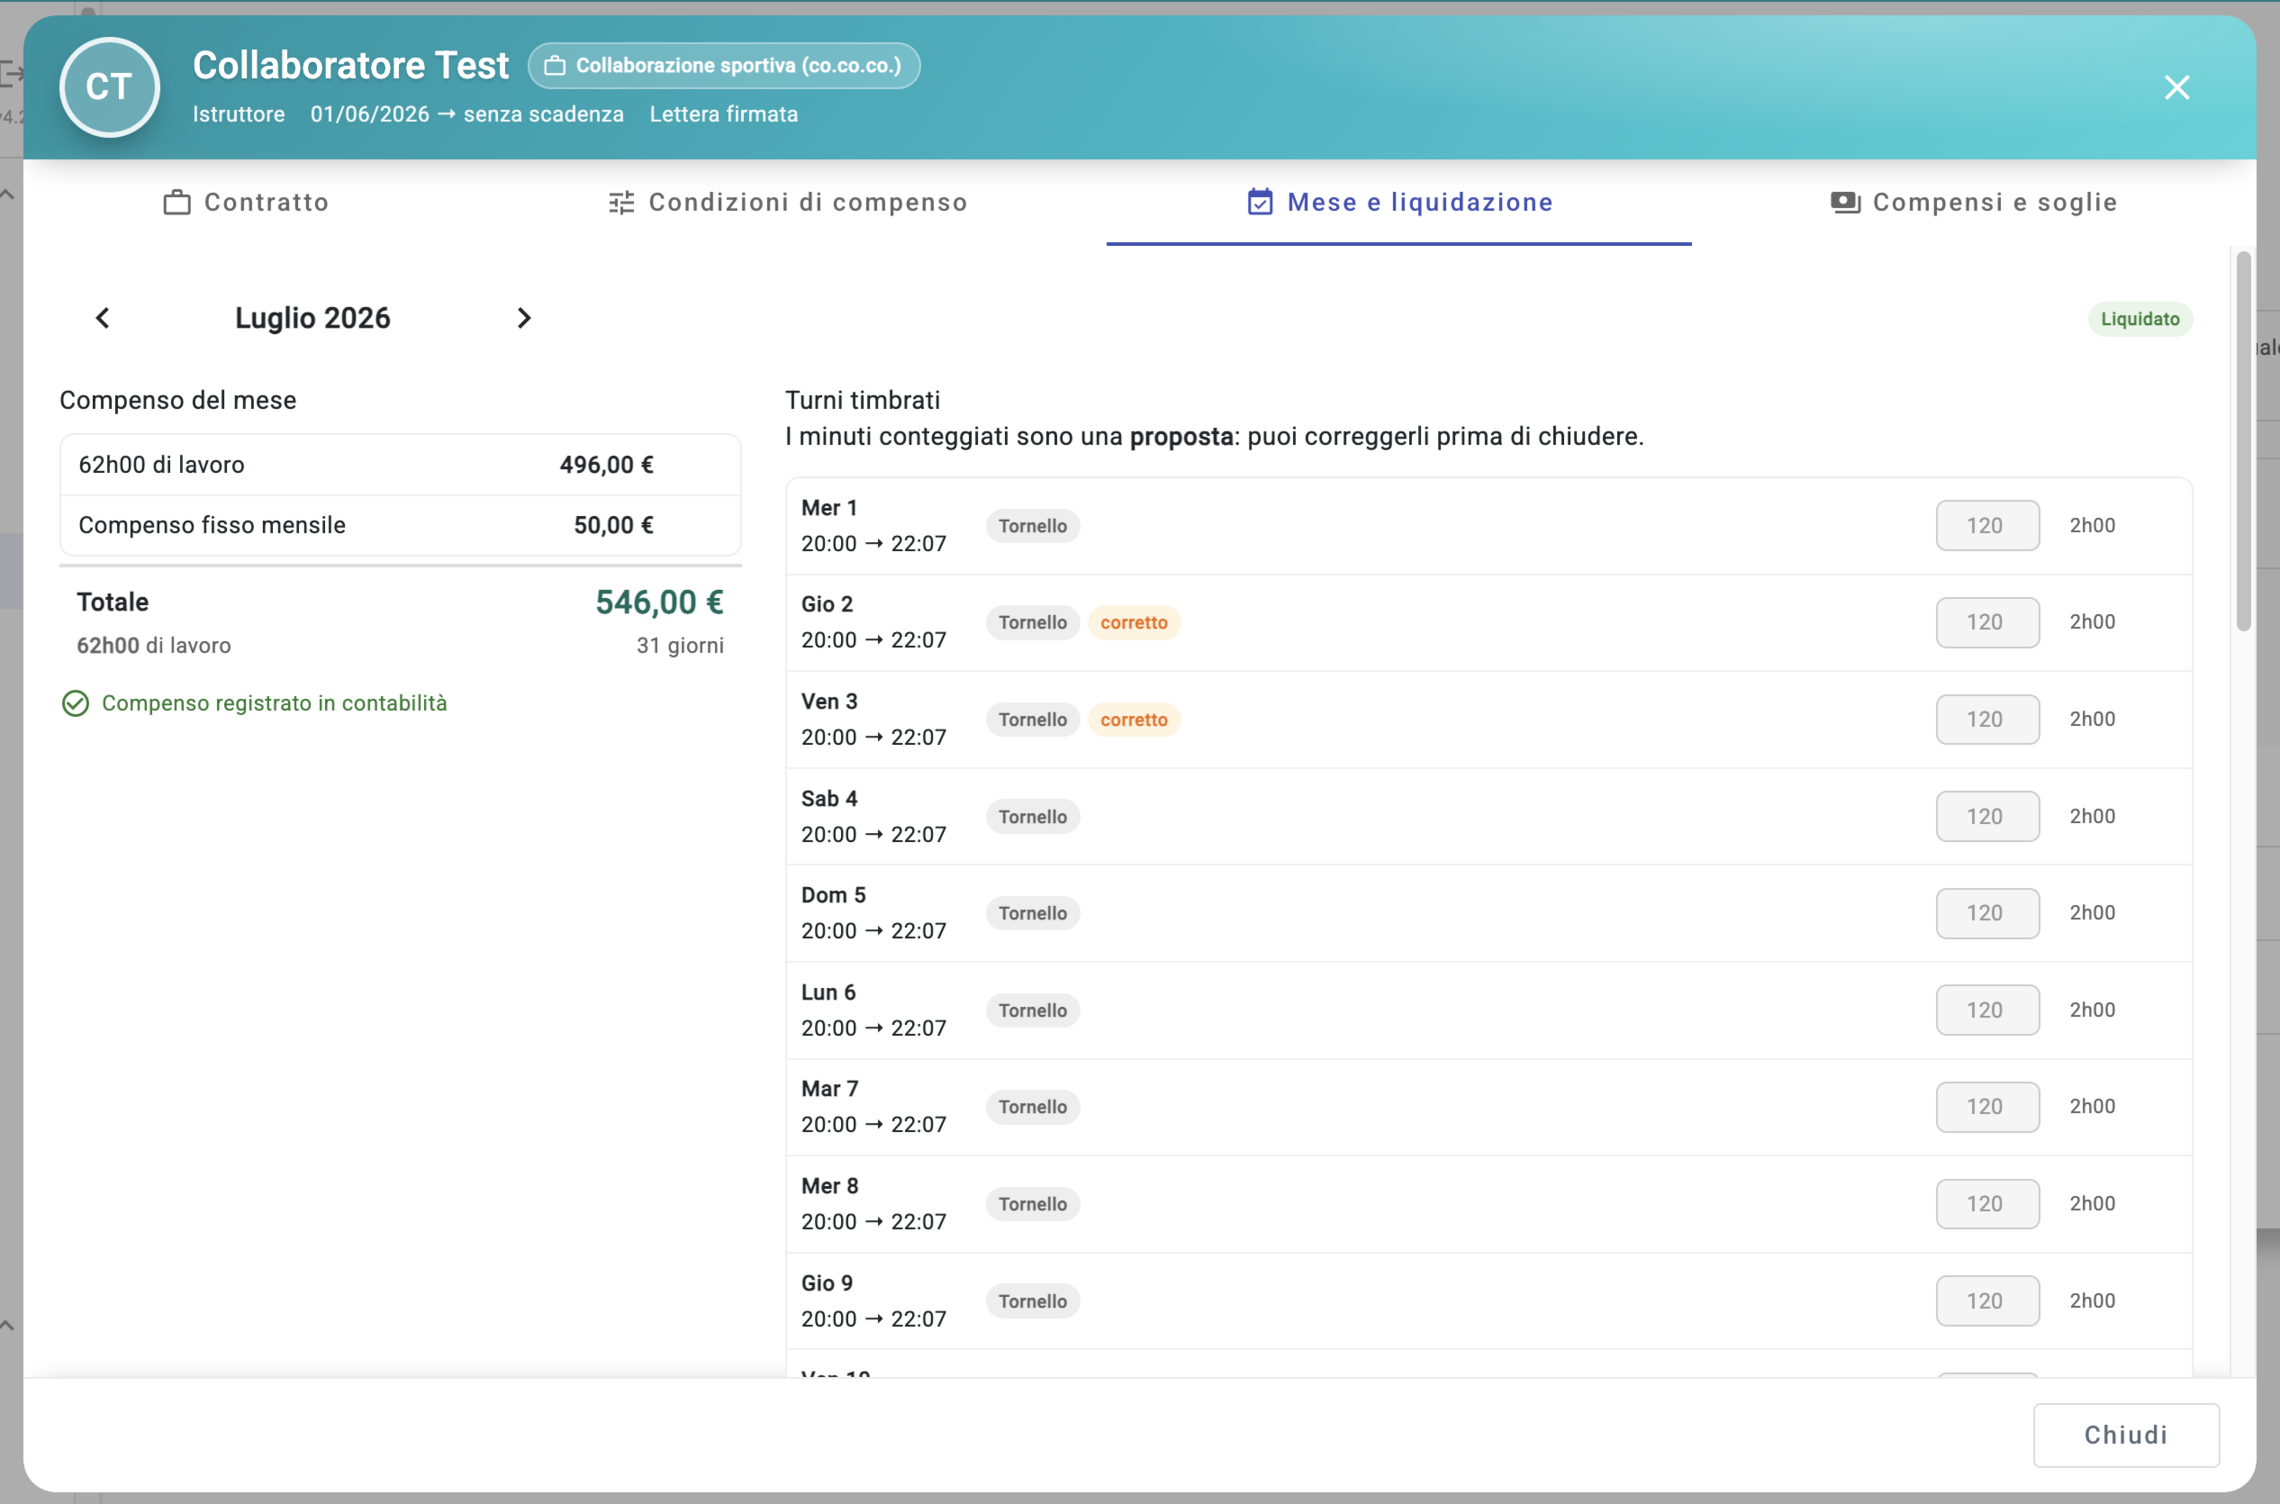Click the Collaborazione sportiva (co.co.co.) badge

(x=724, y=66)
